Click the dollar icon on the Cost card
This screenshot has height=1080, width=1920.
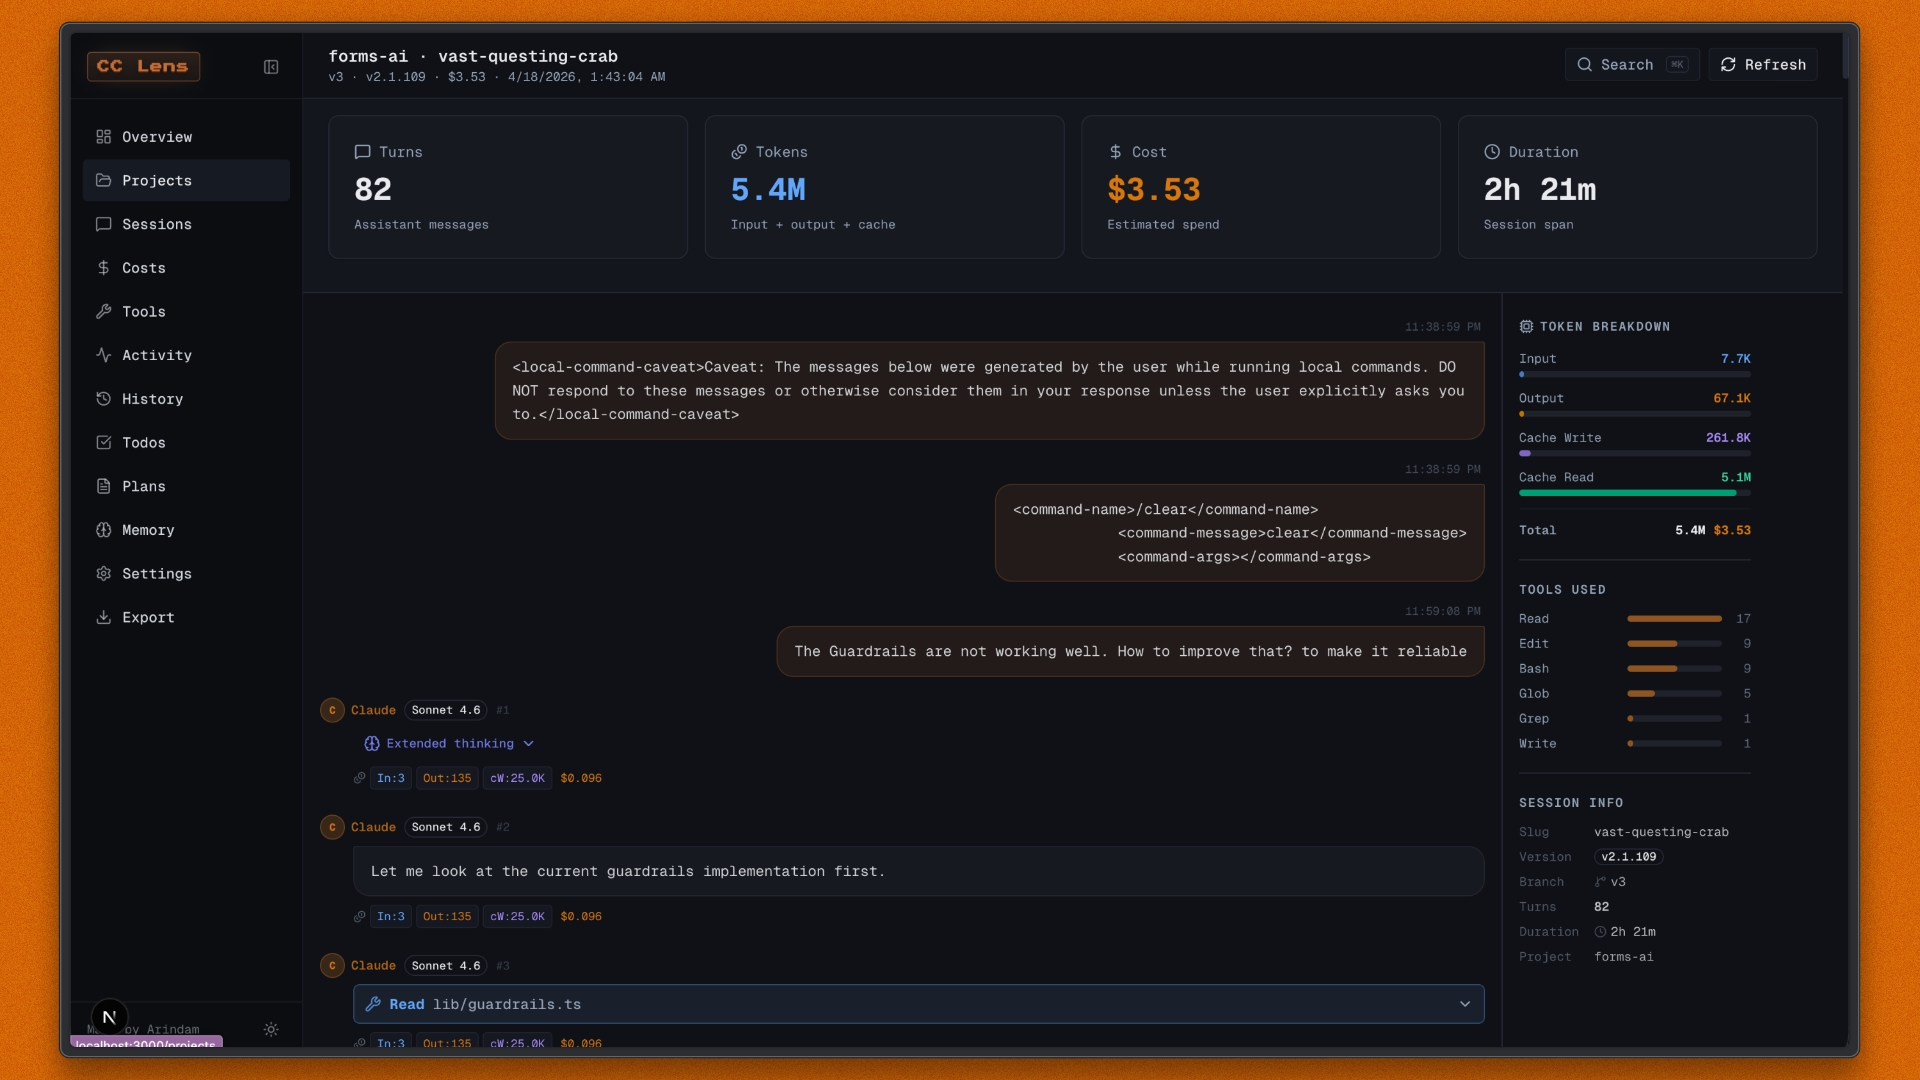[x=1115, y=152]
